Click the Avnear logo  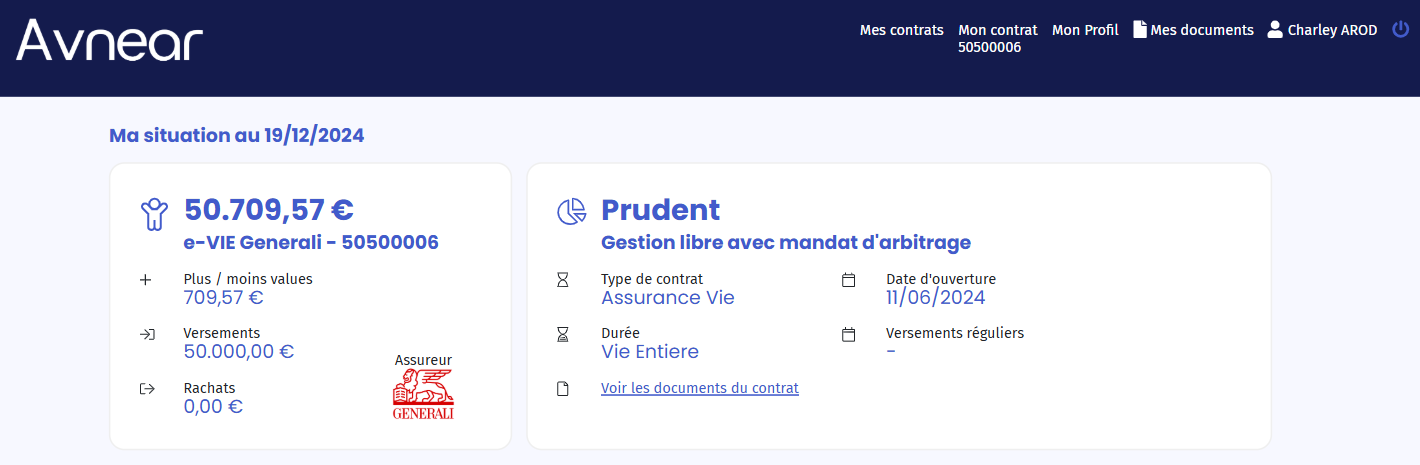click(x=110, y=42)
